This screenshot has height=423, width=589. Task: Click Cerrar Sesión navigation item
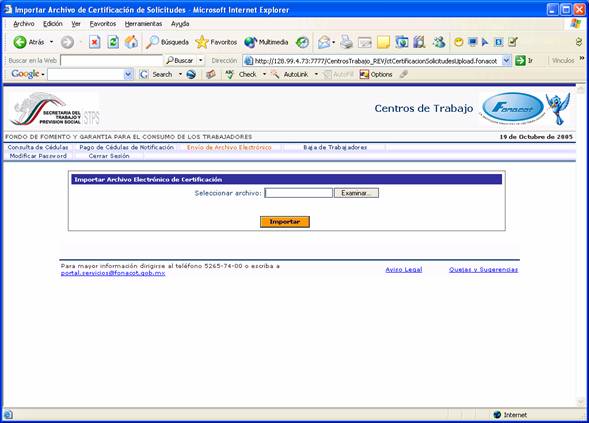point(109,156)
